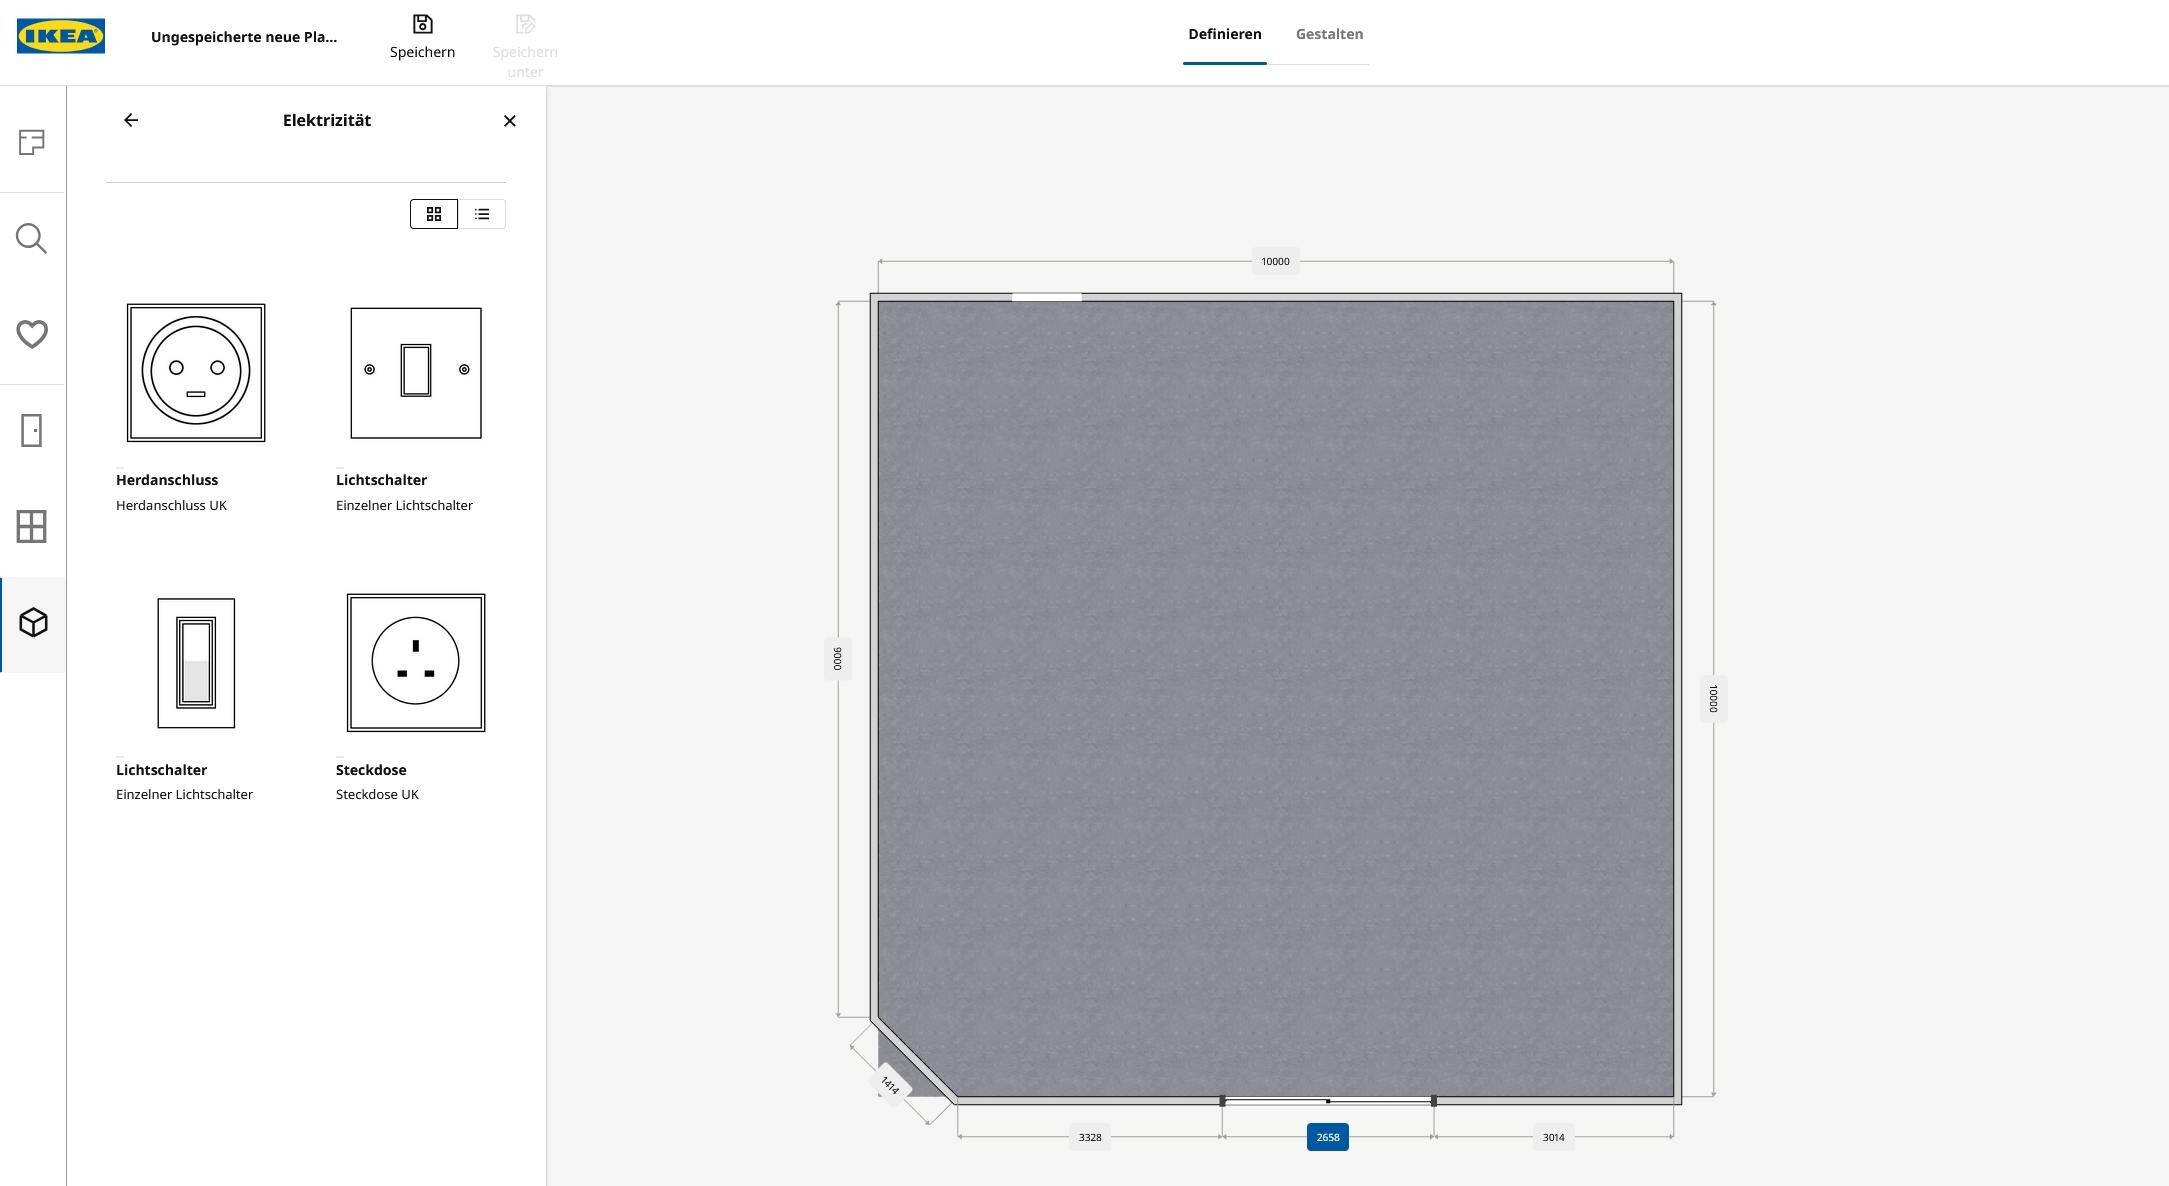Switch to list view toggle

click(x=482, y=214)
